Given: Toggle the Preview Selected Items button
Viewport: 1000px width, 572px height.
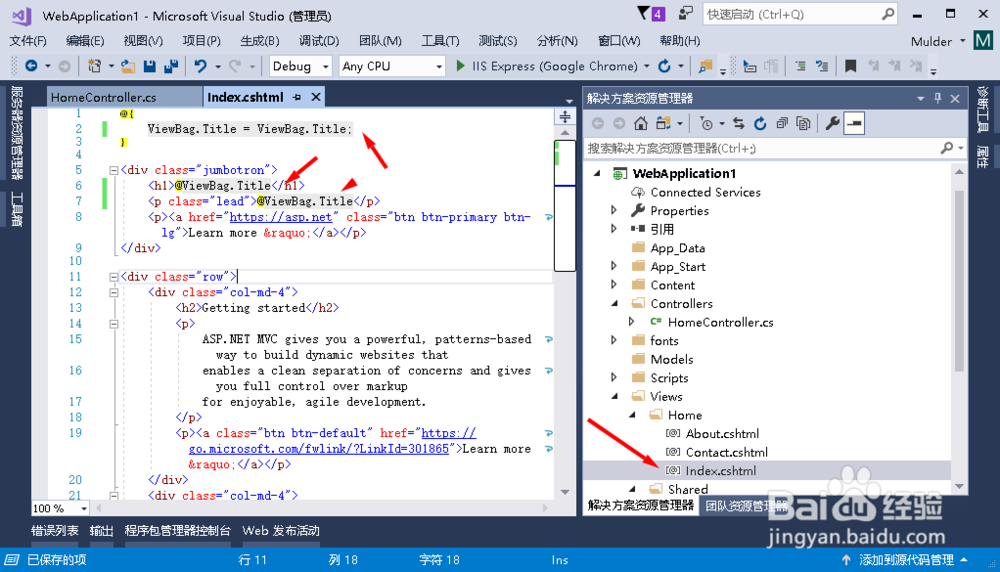Looking at the screenshot, I should [854, 123].
